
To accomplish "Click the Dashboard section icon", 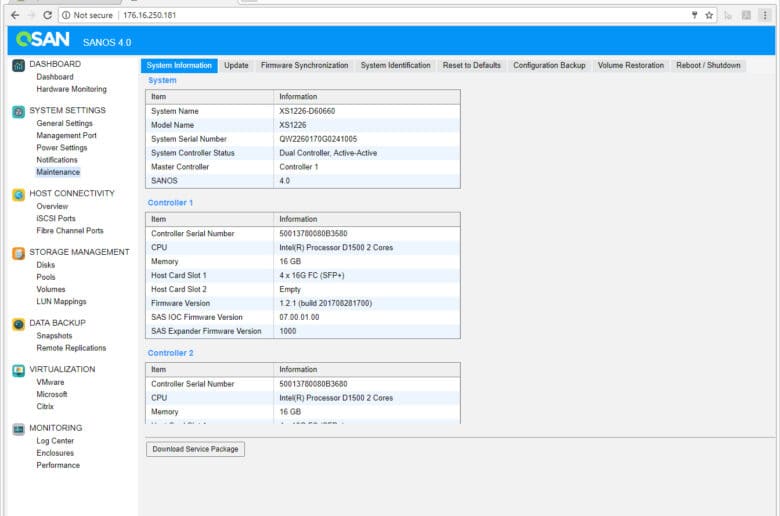I will pyautogui.click(x=18, y=65).
